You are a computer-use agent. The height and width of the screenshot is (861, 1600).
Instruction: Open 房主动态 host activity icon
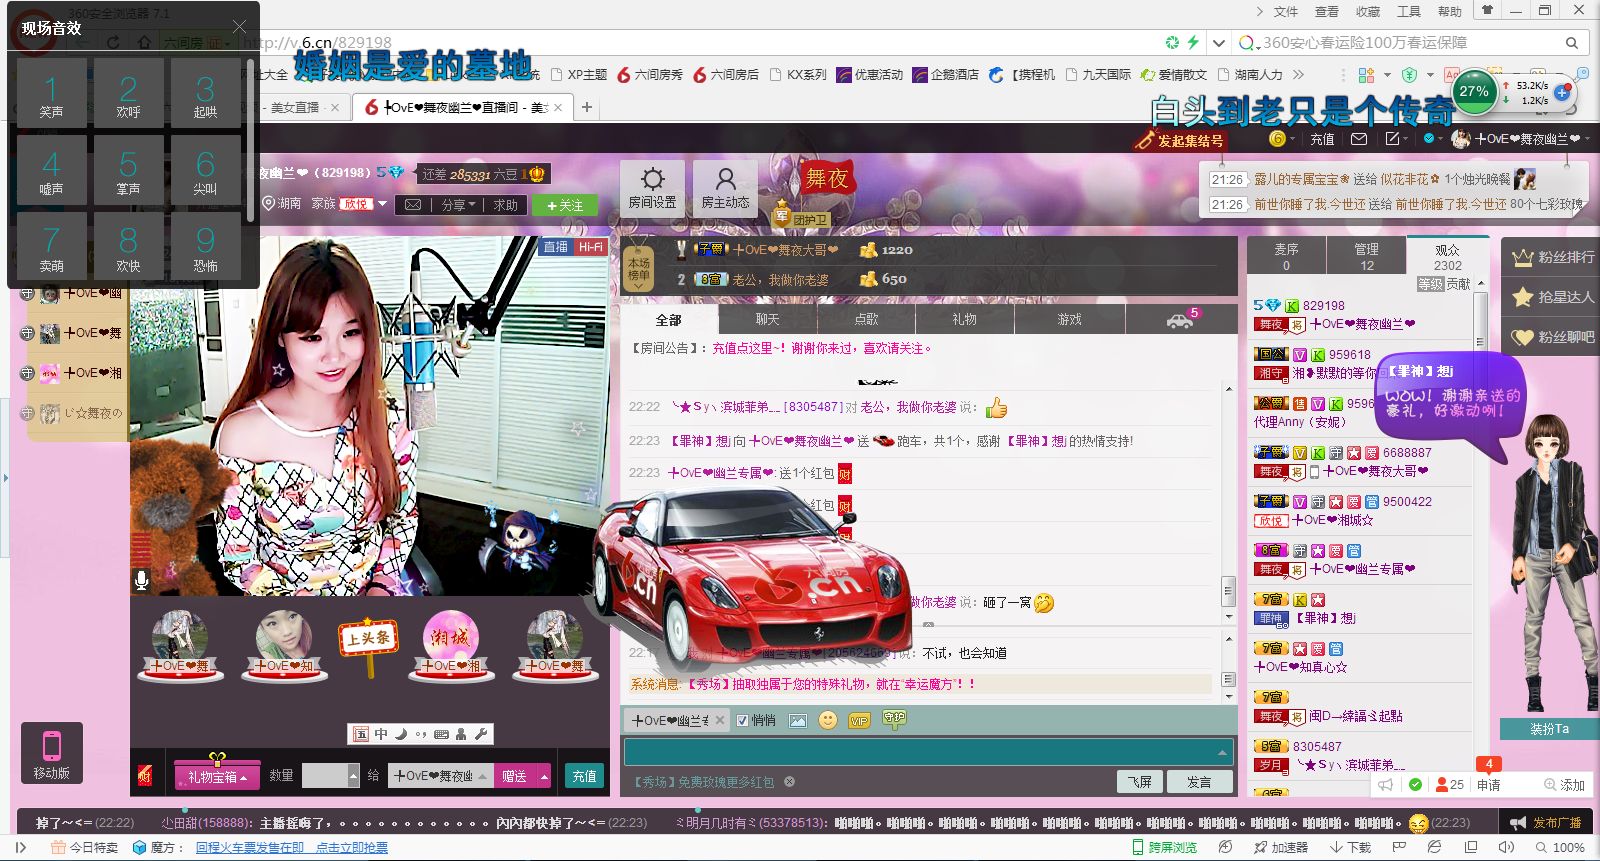[725, 188]
